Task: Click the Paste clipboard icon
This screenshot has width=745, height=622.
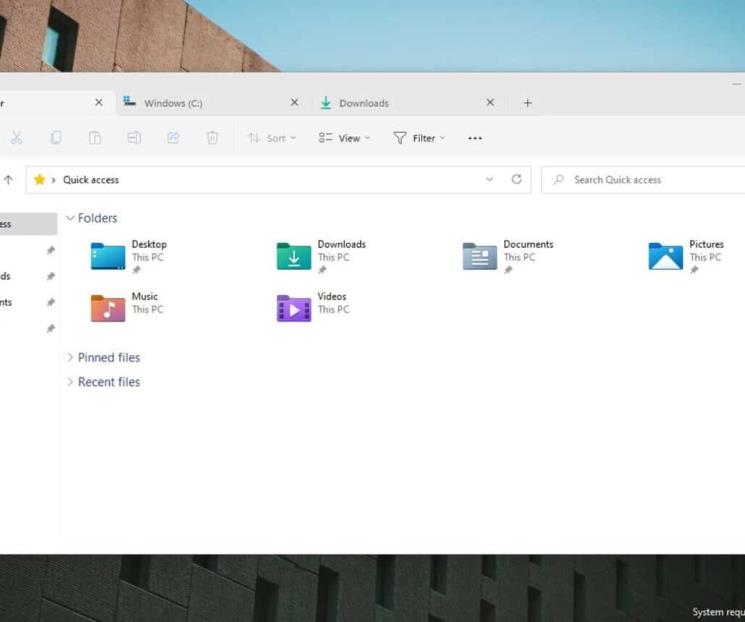Action: point(95,138)
